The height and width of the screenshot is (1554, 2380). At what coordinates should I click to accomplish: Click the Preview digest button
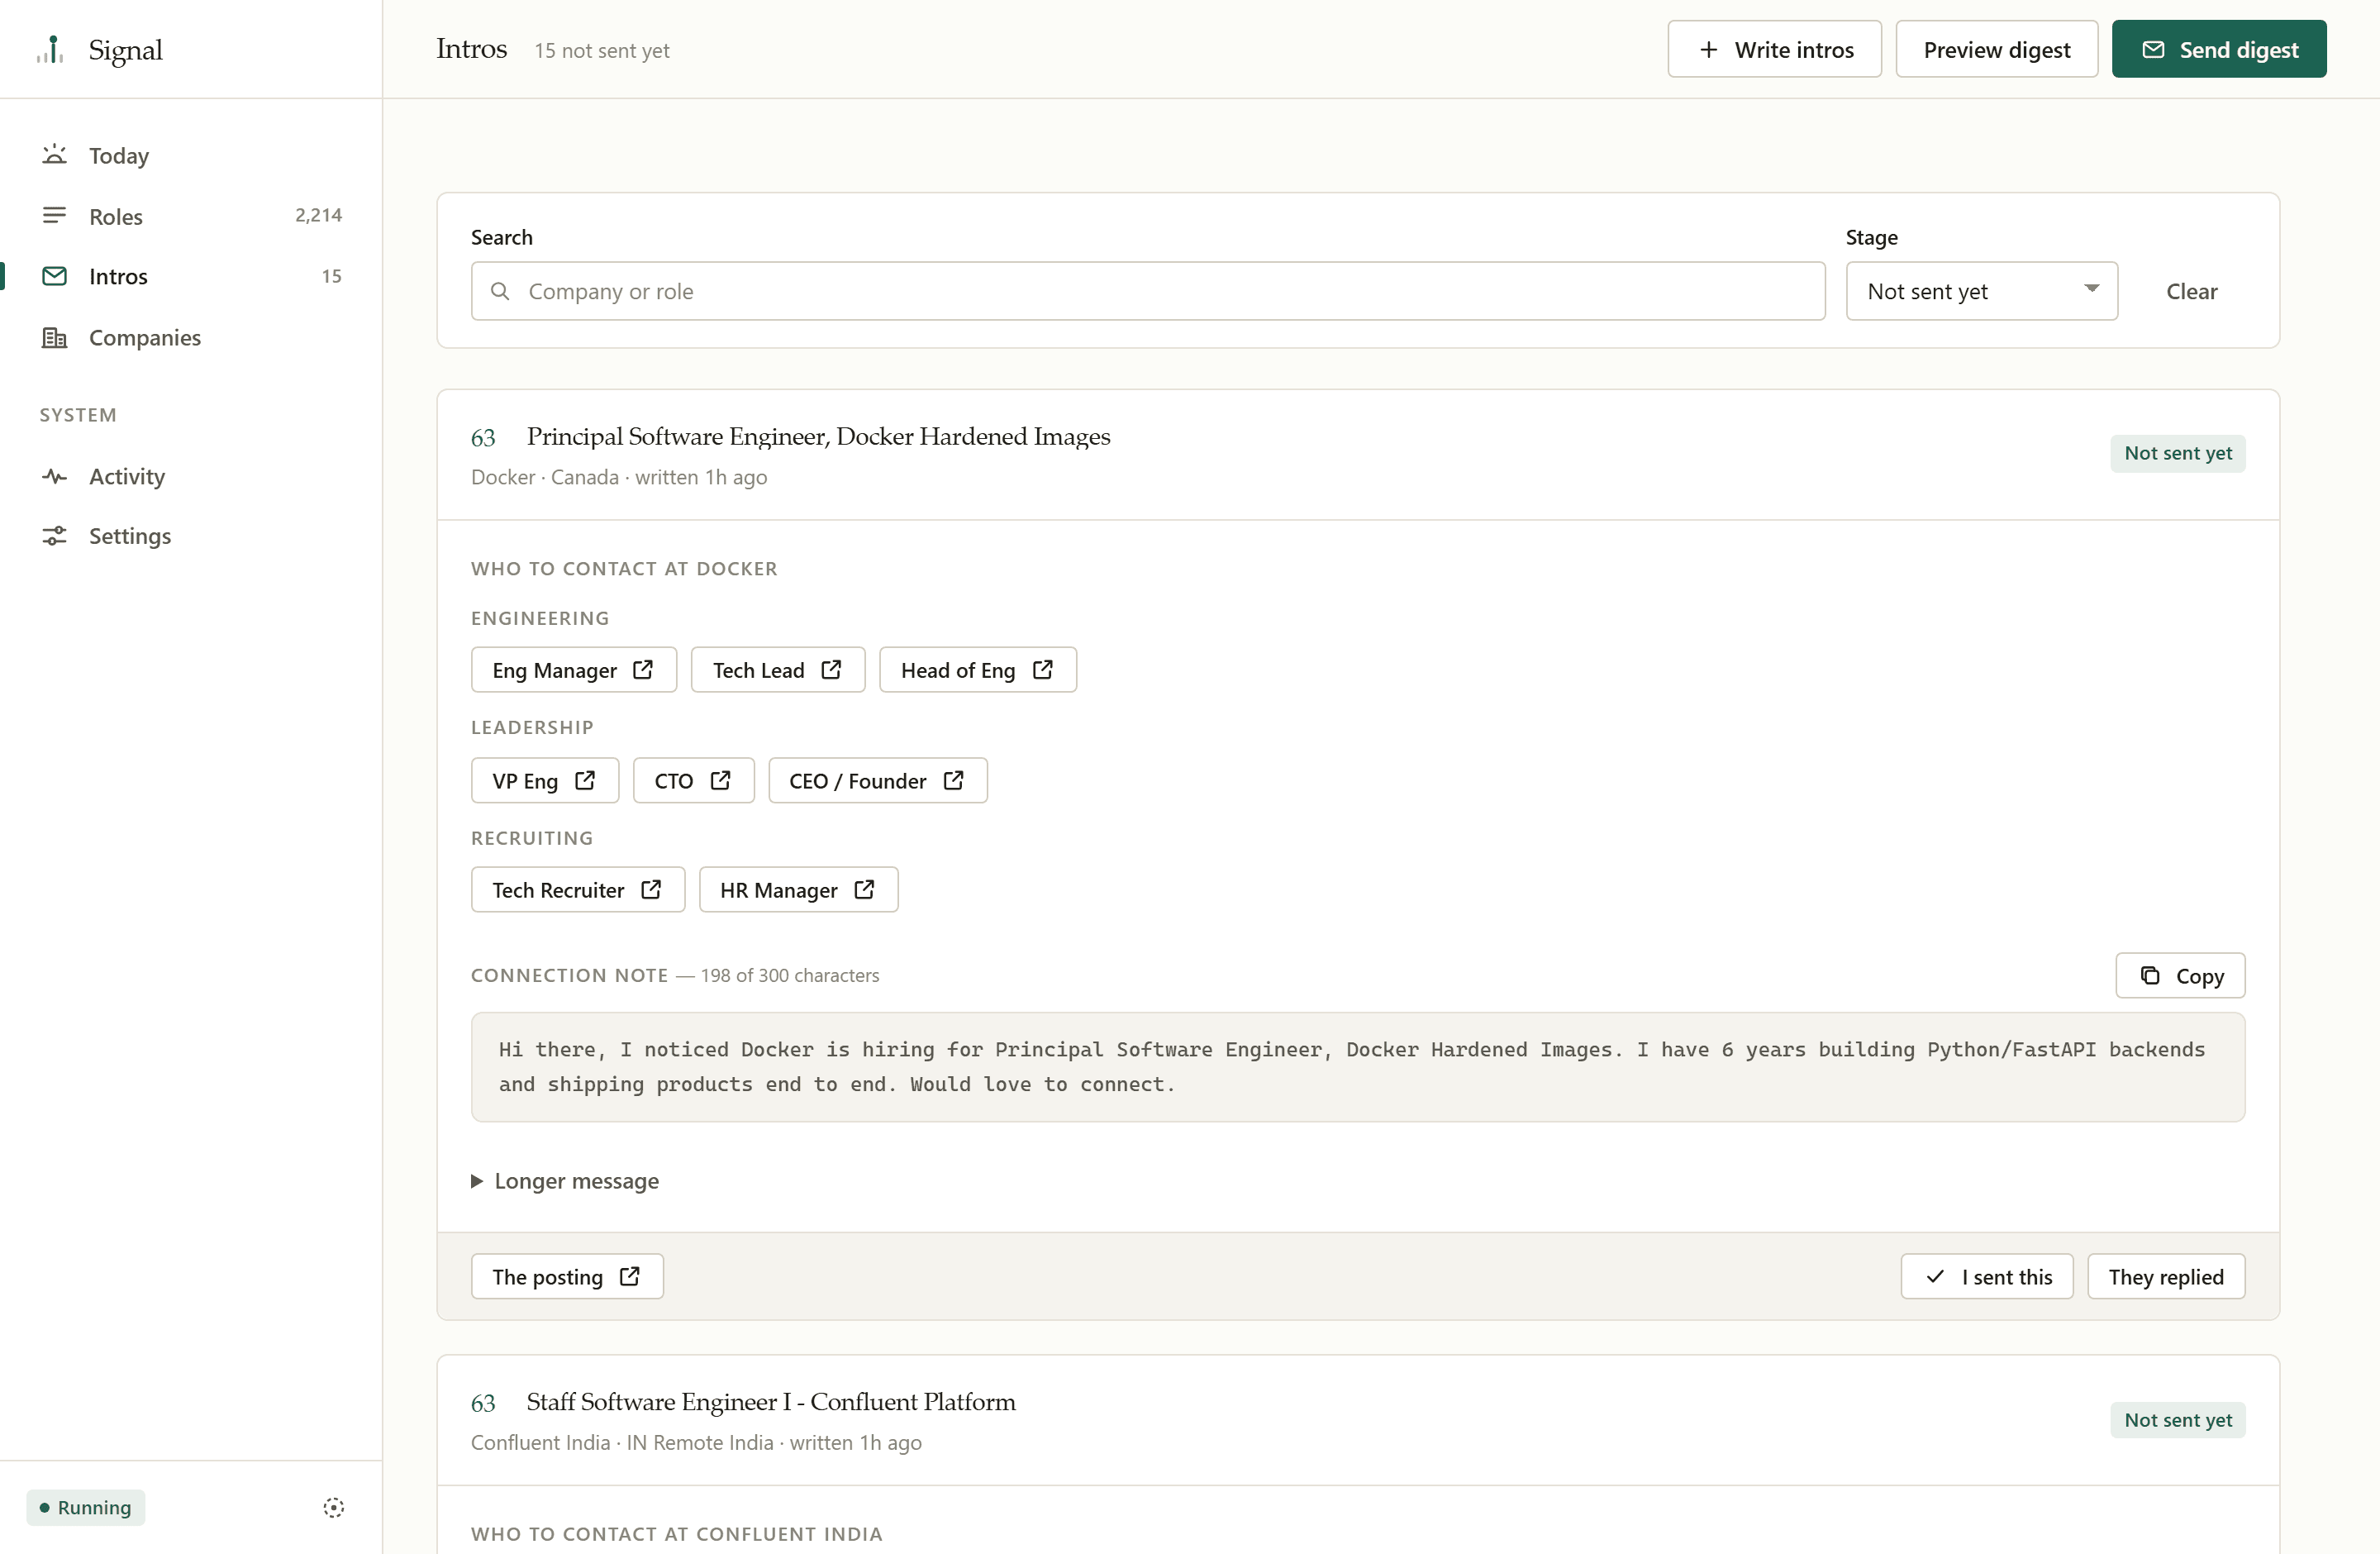(x=1996, y=49)
